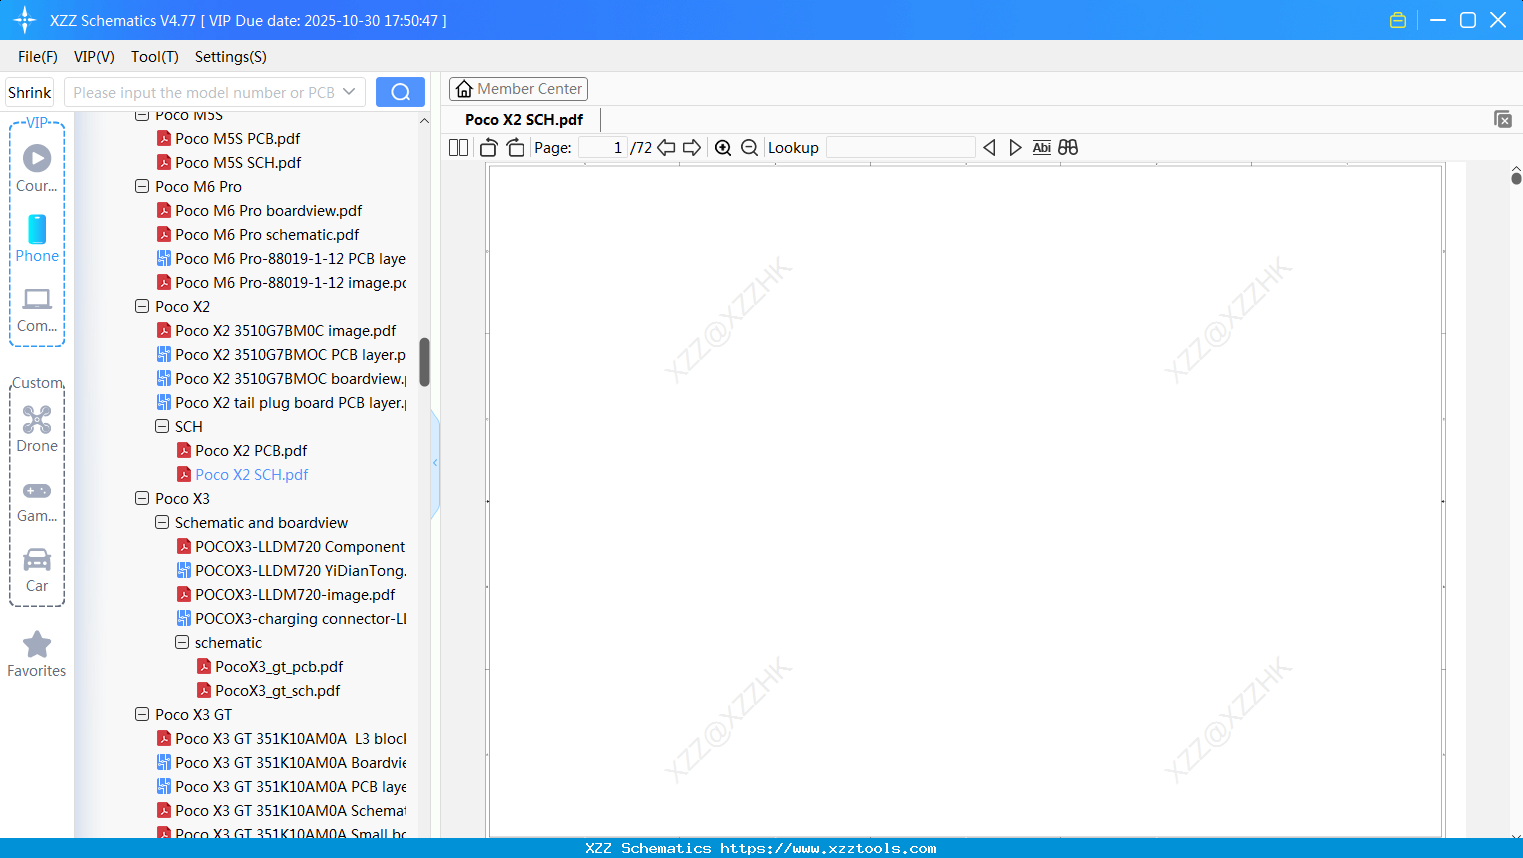
Task: Open POCOX3-LLDM720 YiDianTong file
Action: [x=300, y=570]
